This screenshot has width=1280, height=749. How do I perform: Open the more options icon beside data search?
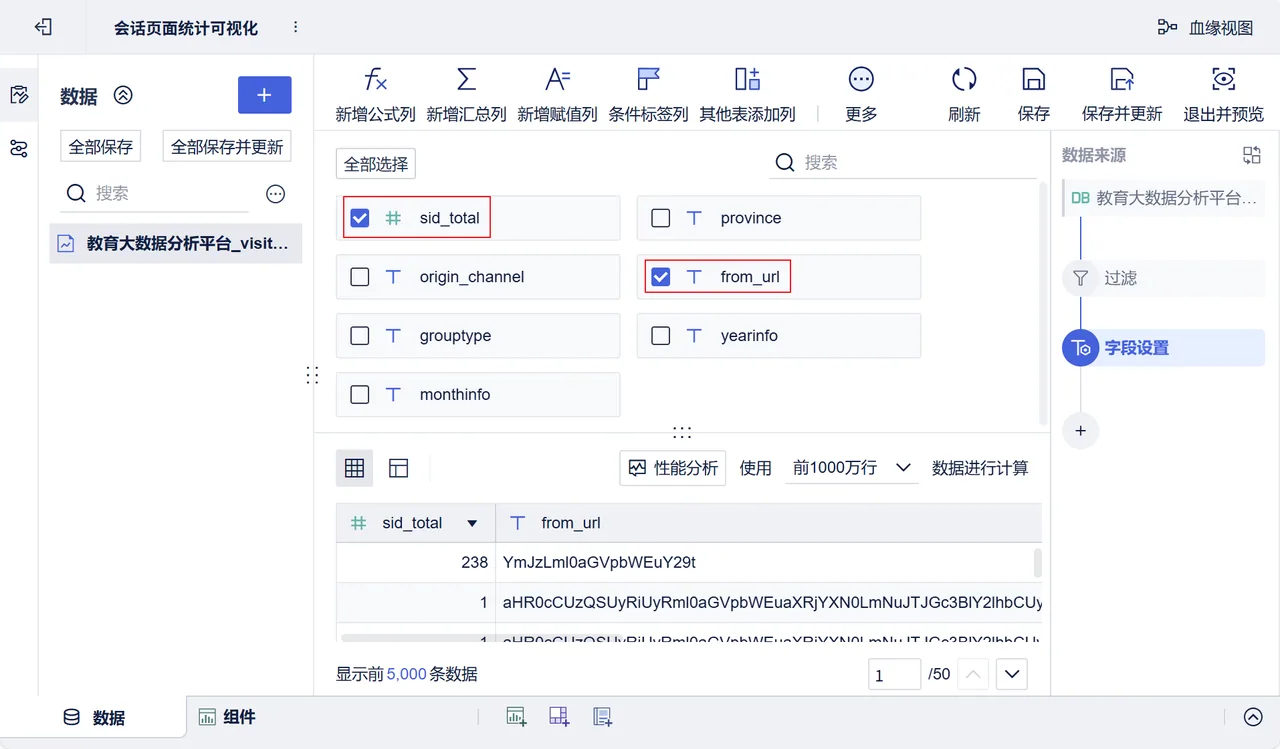(276, 194)
